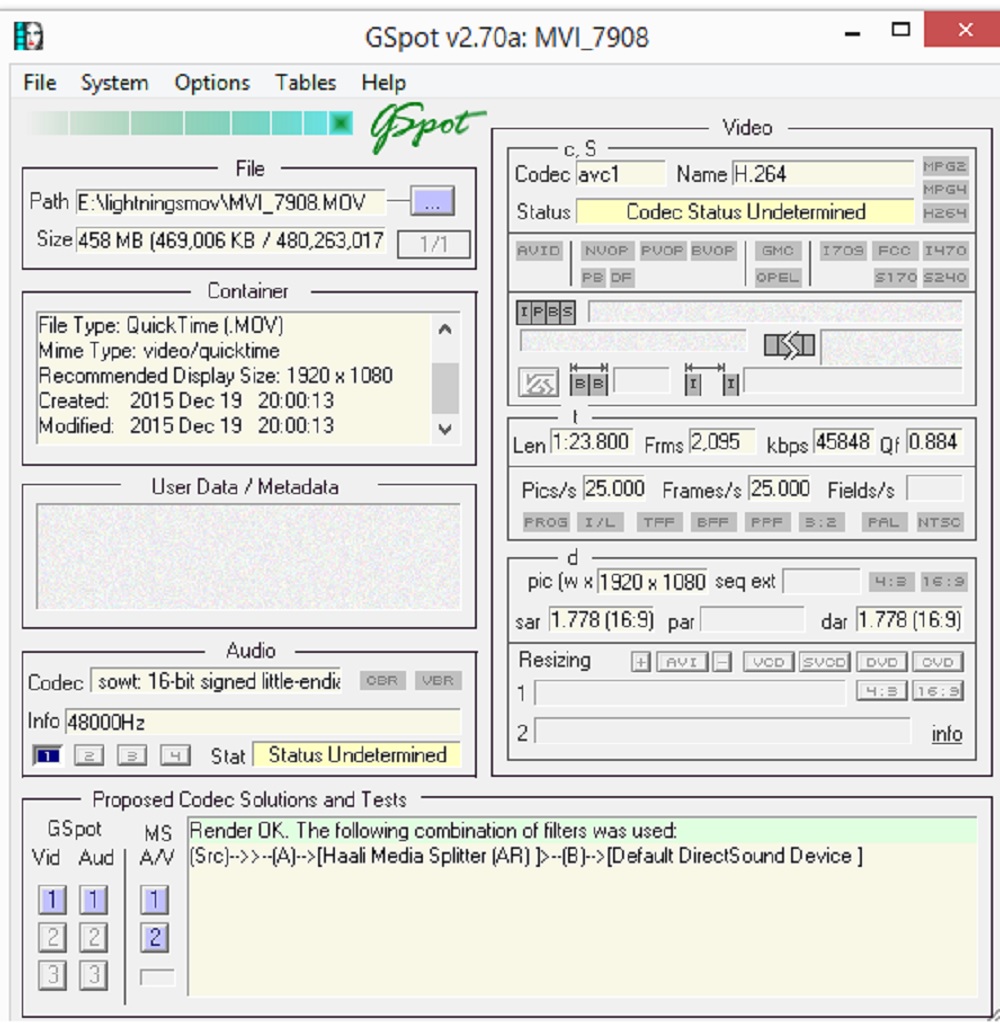Click the QPEL indicator

pos(778,278)
